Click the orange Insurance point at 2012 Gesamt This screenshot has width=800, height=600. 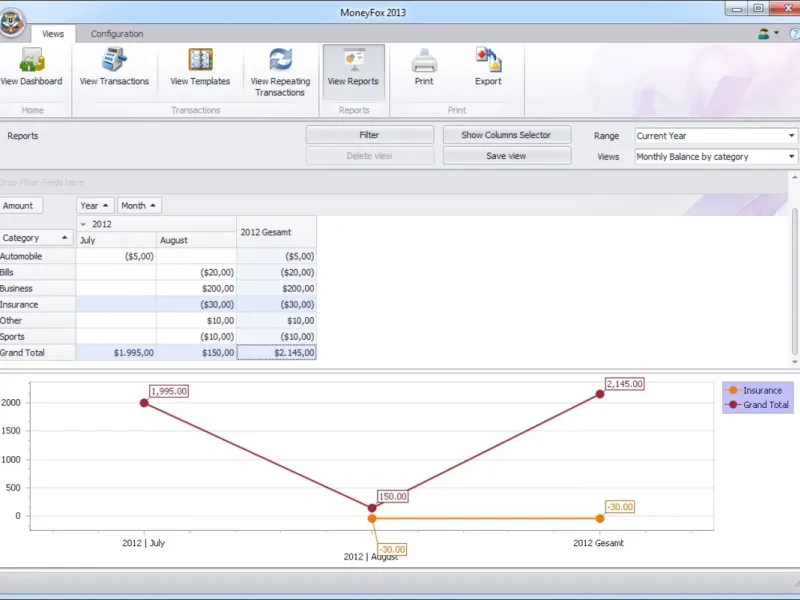pyautogui.click(x=599, y=518)
